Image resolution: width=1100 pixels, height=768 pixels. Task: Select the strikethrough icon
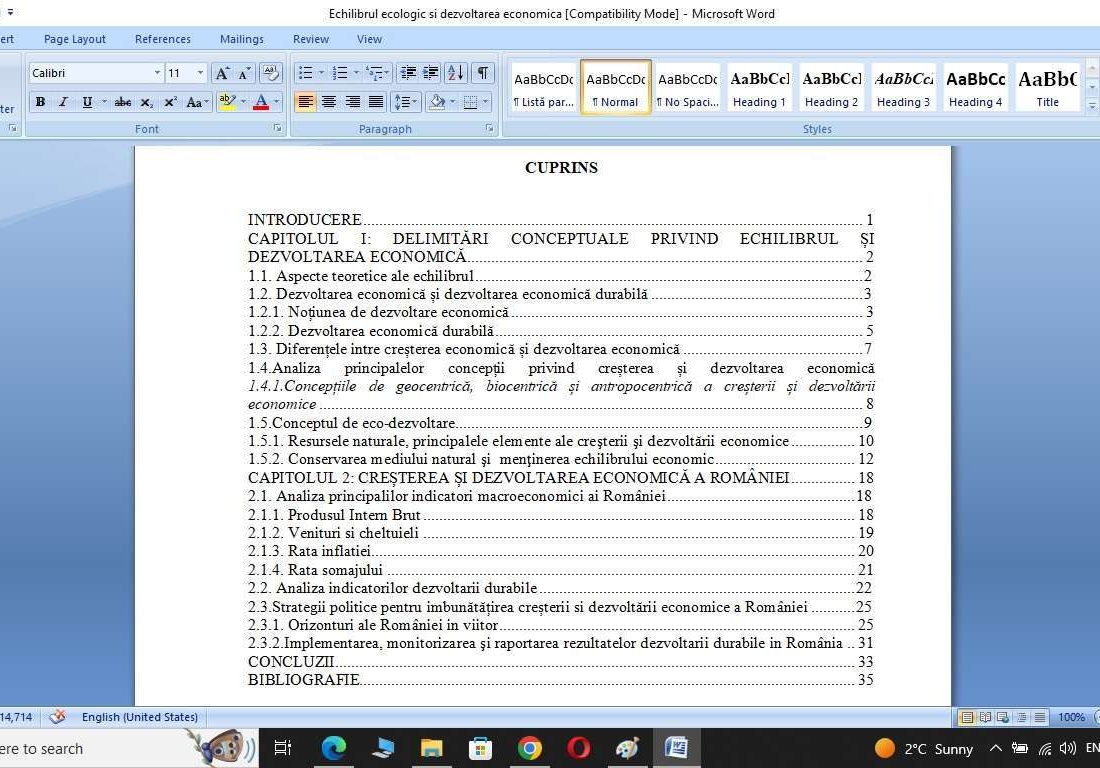coord(123,101)
